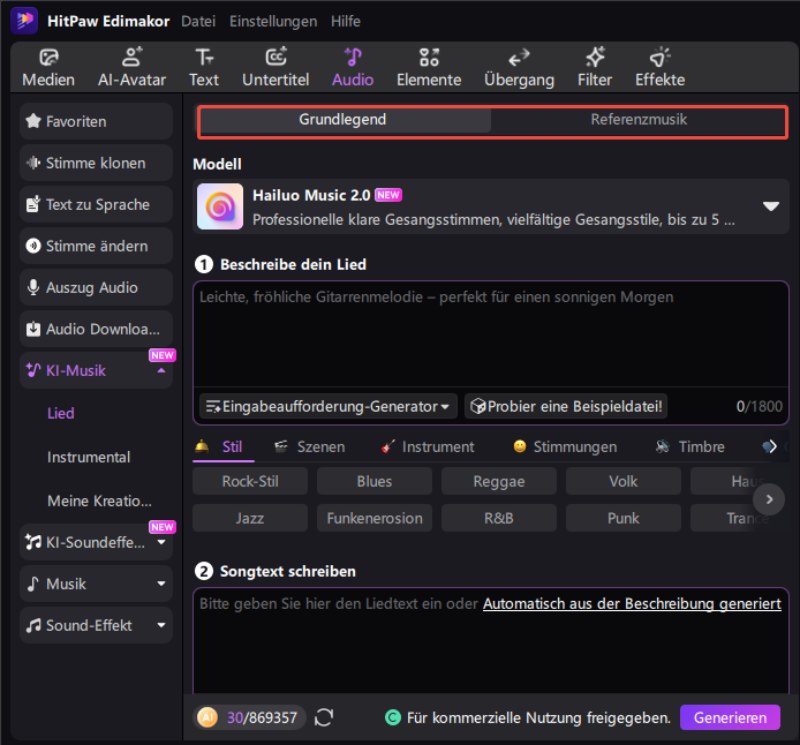Click the Automatisch aus der Beschreibung generiert link
Viewport: 800px width, 745px height.
pos(631,604)
